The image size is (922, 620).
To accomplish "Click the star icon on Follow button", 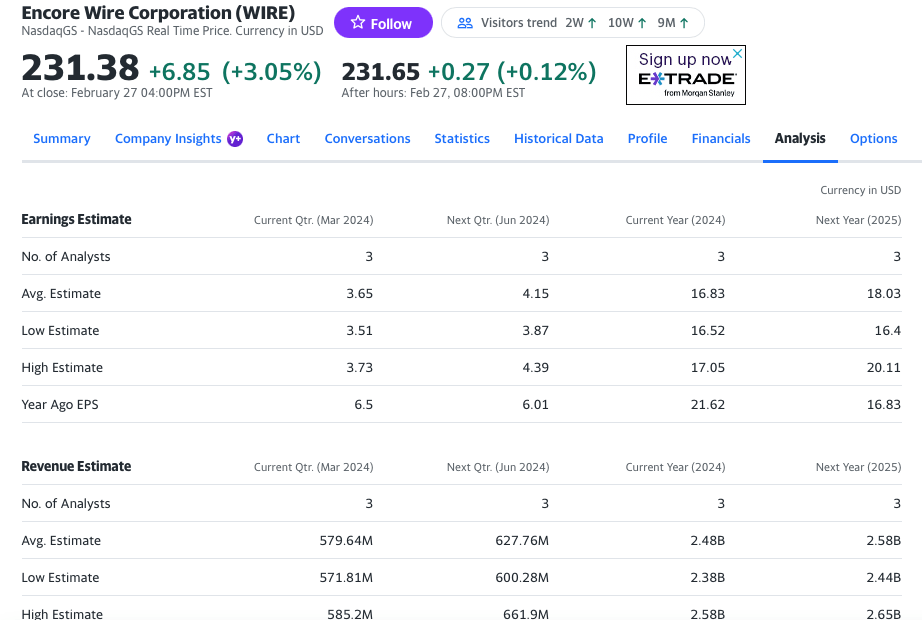I will (x=358, y=23).
